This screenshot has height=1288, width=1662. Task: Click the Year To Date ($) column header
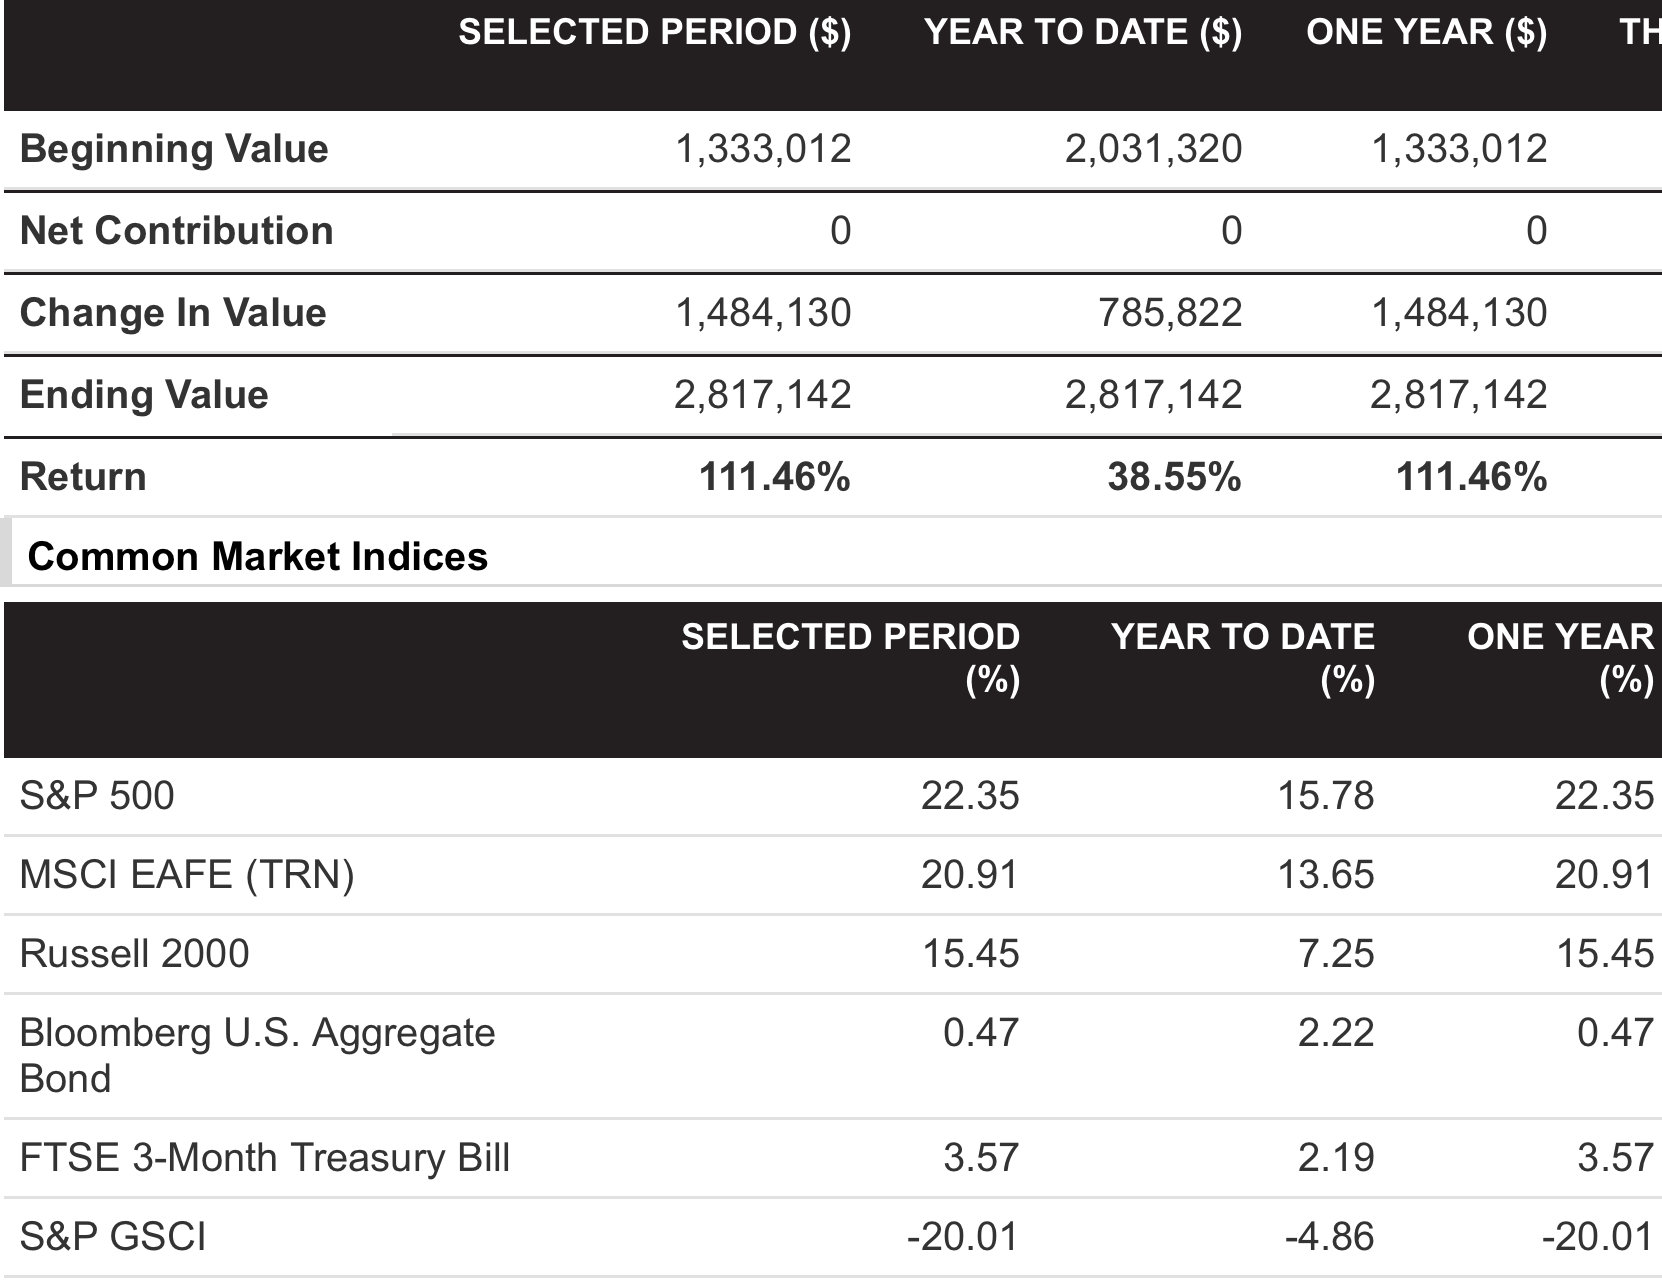click(1083, 32)
